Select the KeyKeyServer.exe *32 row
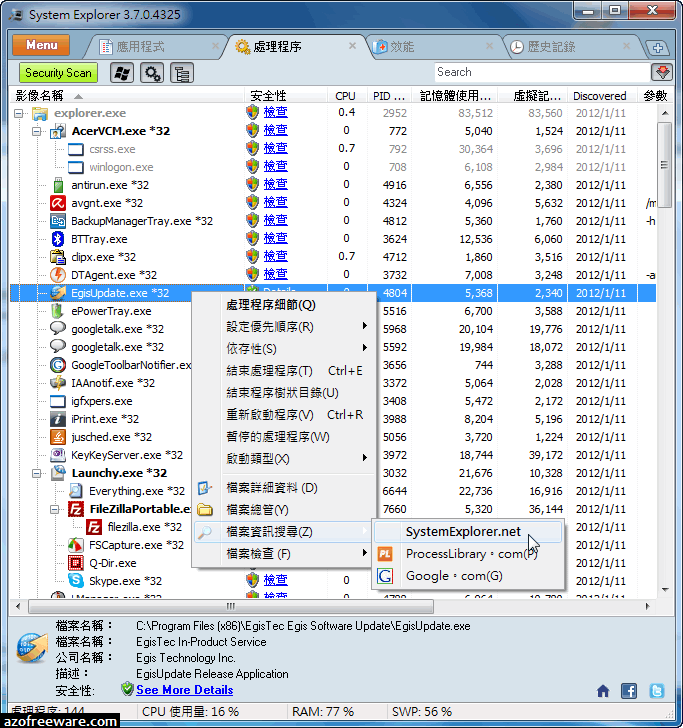The image size is (683, 728). pyautogui.click(x=127, y=455)
